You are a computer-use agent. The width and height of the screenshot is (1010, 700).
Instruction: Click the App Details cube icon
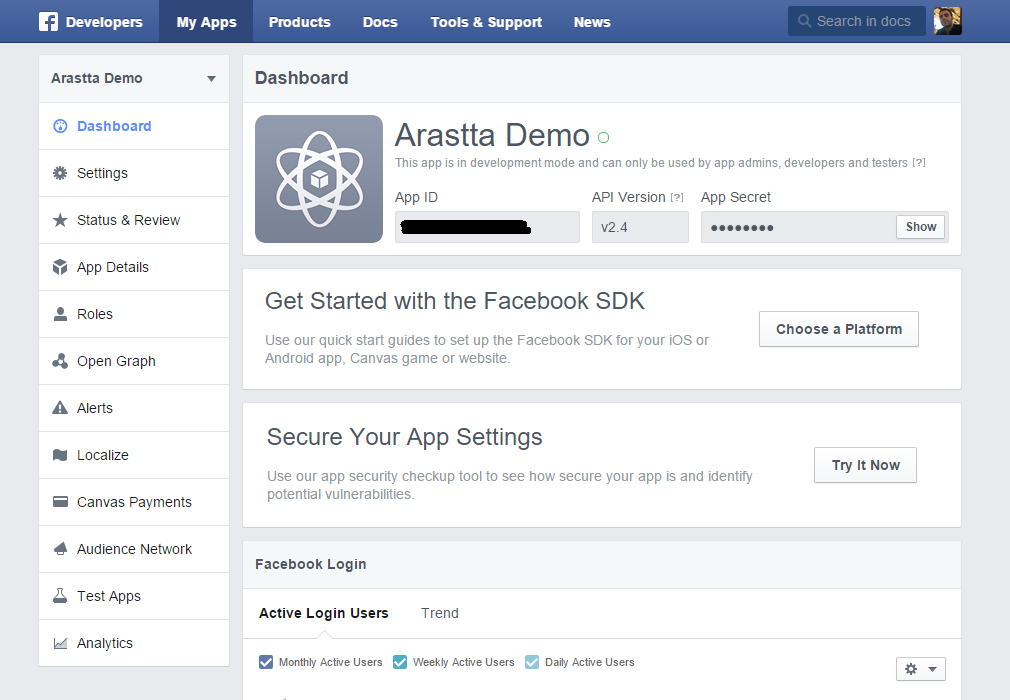coord(60,267)
